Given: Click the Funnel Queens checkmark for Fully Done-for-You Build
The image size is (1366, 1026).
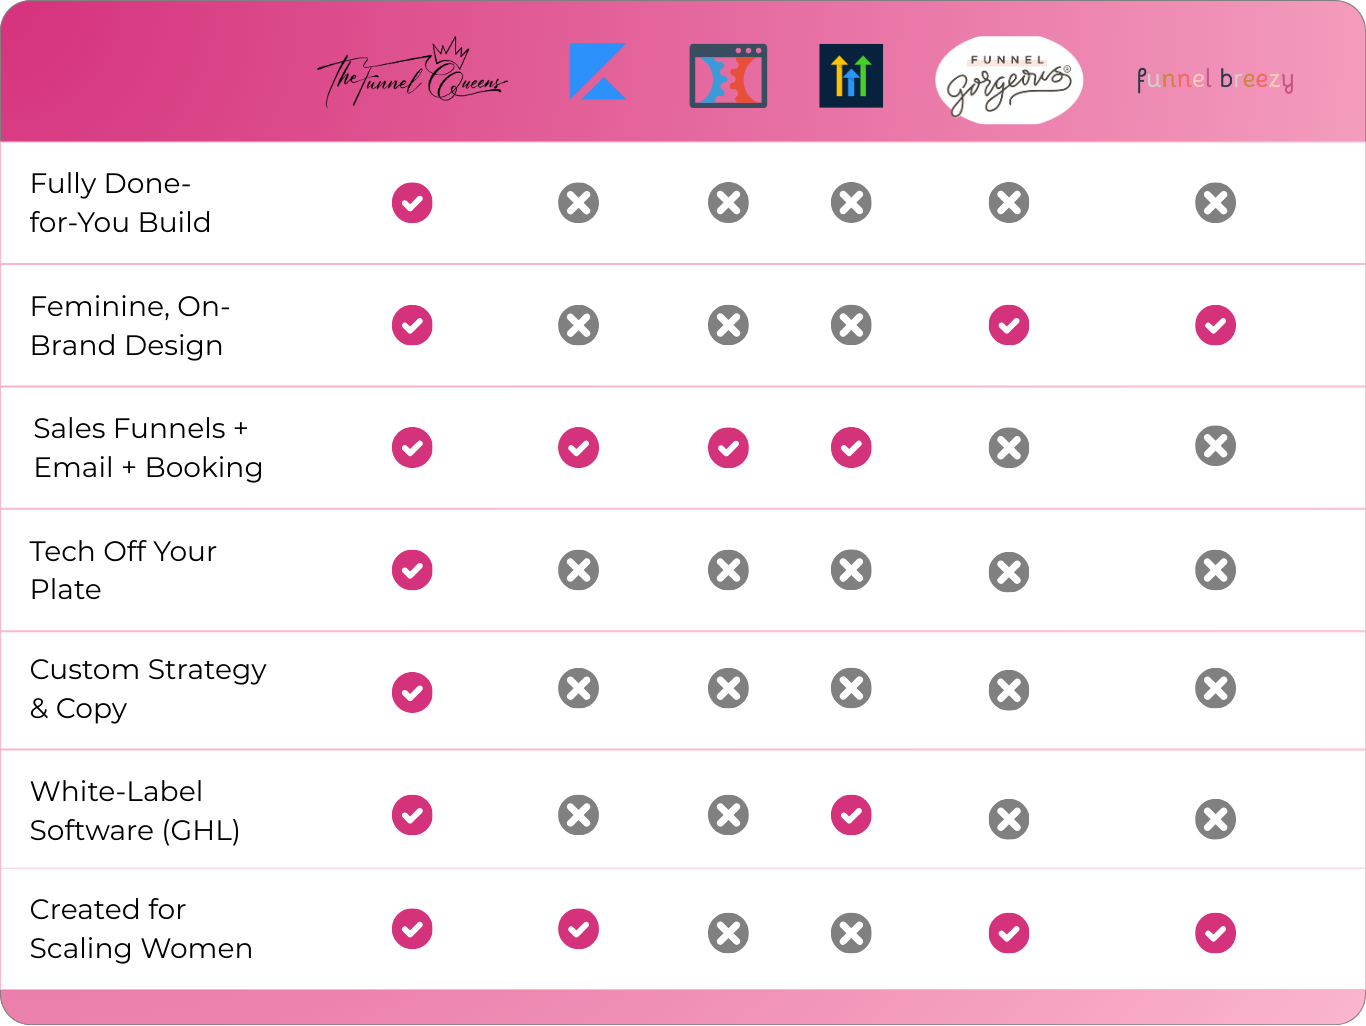Looking at the screenshot, I should (x=412, y=203).
